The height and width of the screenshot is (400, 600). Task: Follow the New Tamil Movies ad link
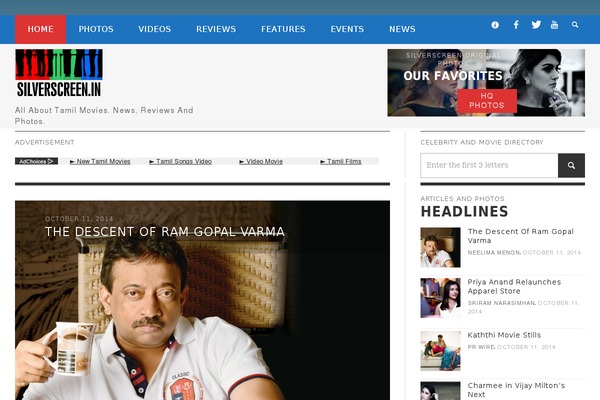pos(100,162)
